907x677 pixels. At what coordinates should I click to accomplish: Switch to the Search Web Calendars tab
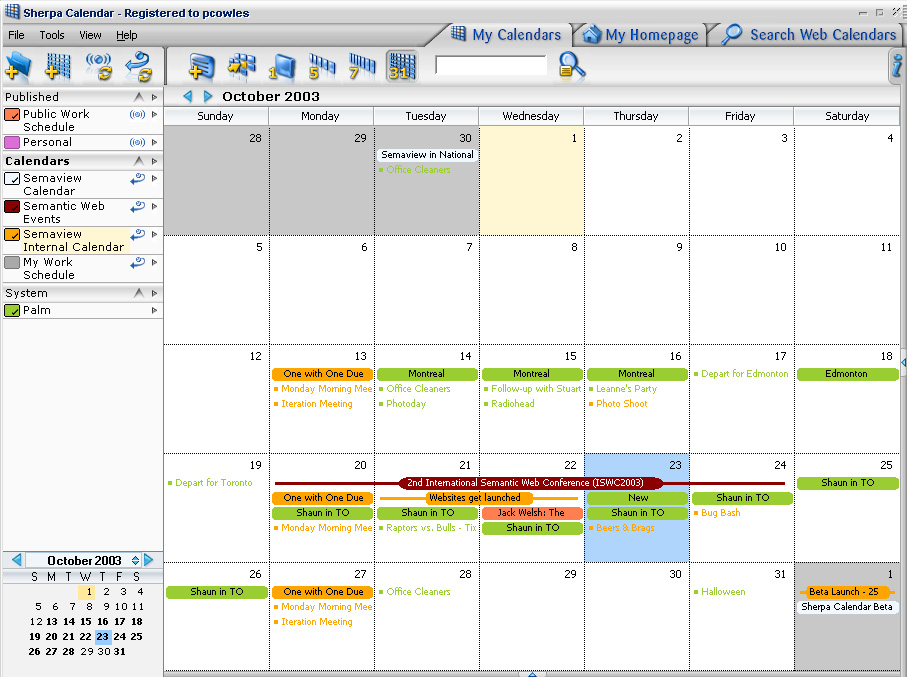[810, 35]
